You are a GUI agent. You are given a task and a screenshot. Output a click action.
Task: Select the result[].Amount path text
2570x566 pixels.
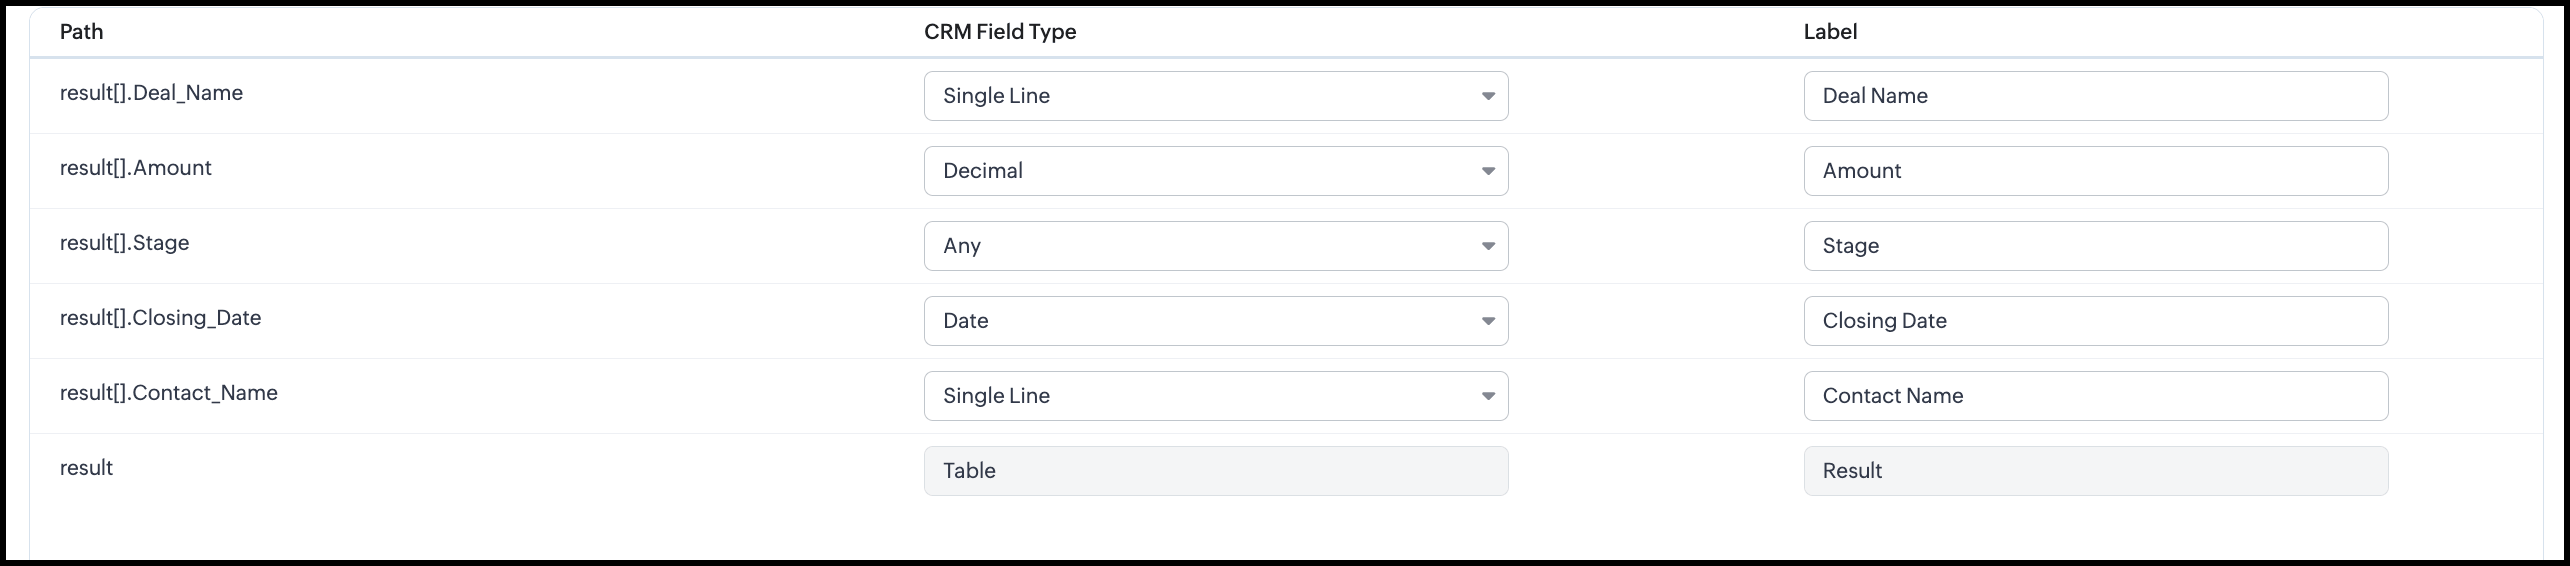coord(135,168)
